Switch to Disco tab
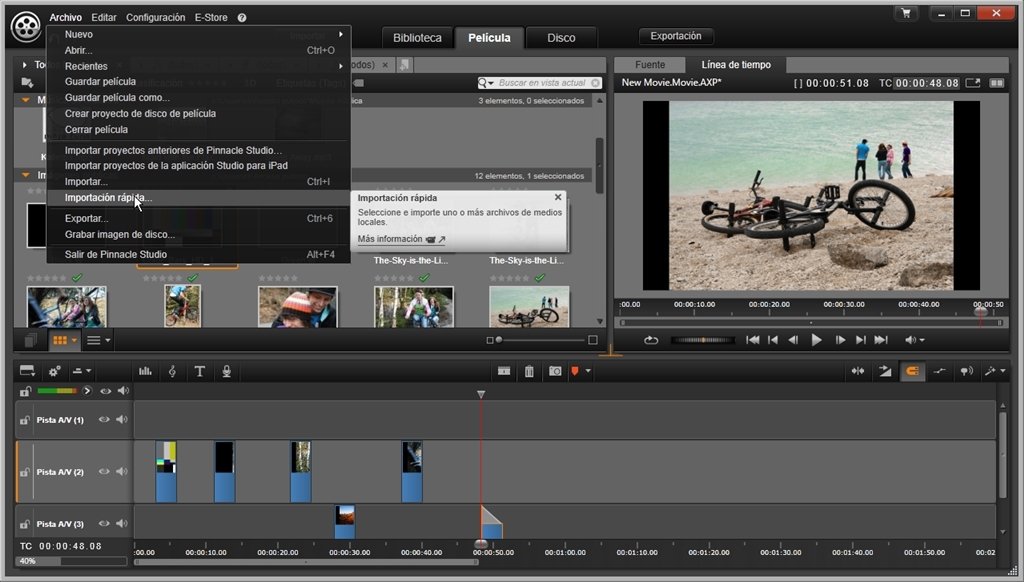Screen dimensions: 1024x582 [561, 38]
